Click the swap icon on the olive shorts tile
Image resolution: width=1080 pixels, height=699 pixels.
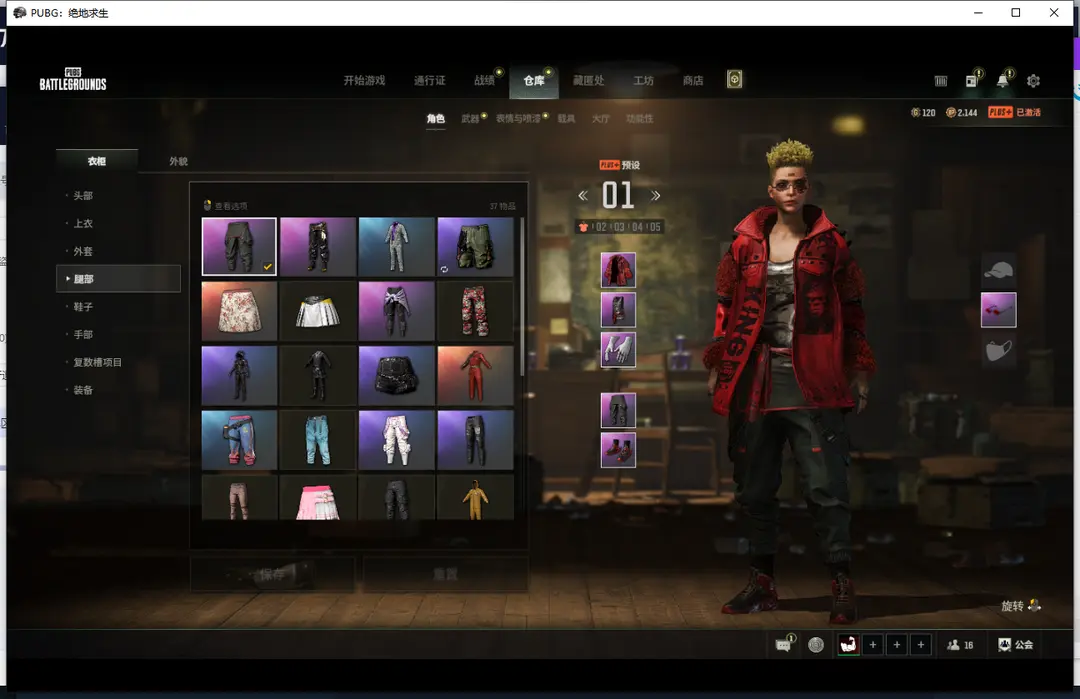444,269
